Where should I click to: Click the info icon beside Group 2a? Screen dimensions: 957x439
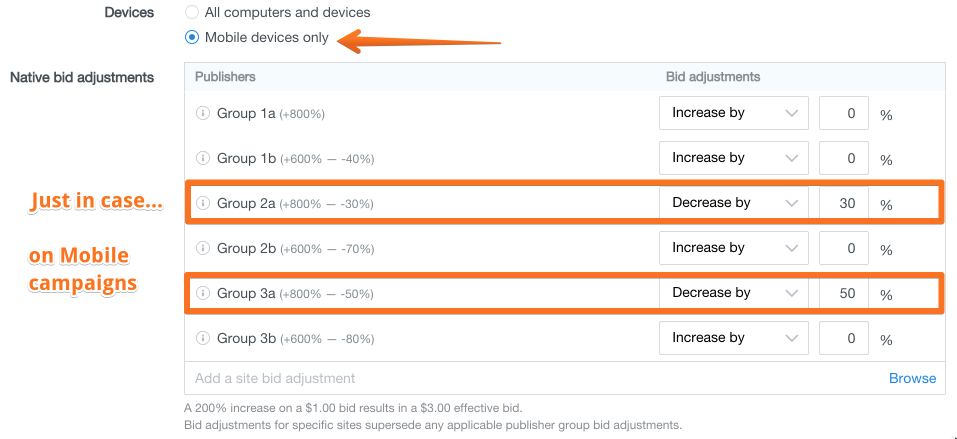coord(203,203)
